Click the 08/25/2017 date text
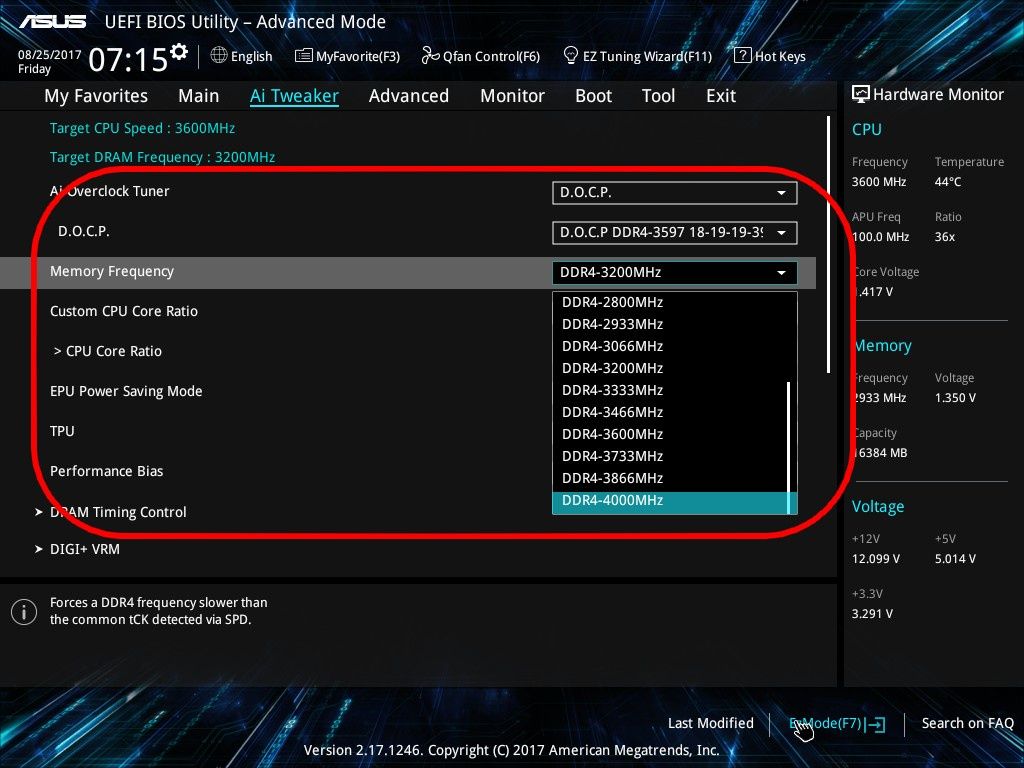 [50, 55]
